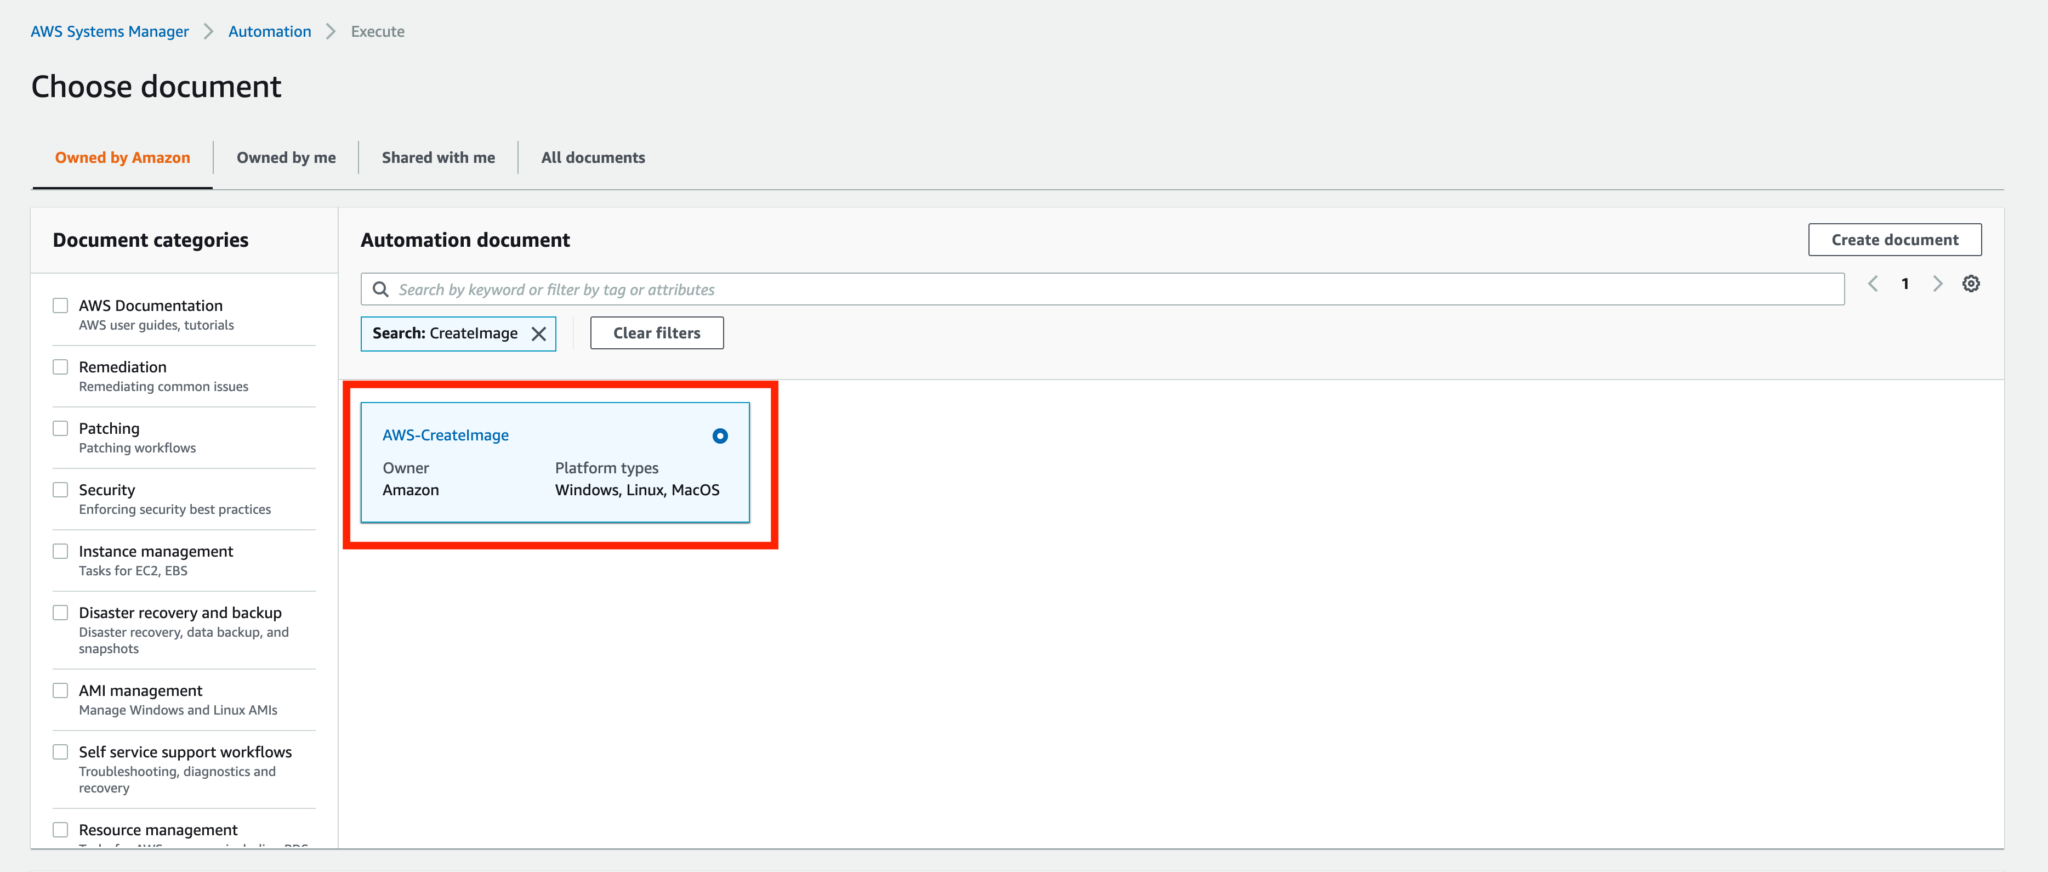Remove the CreateImage search filter chip
The height and width of the screenshot is (872, 2048).
[539, 334]
